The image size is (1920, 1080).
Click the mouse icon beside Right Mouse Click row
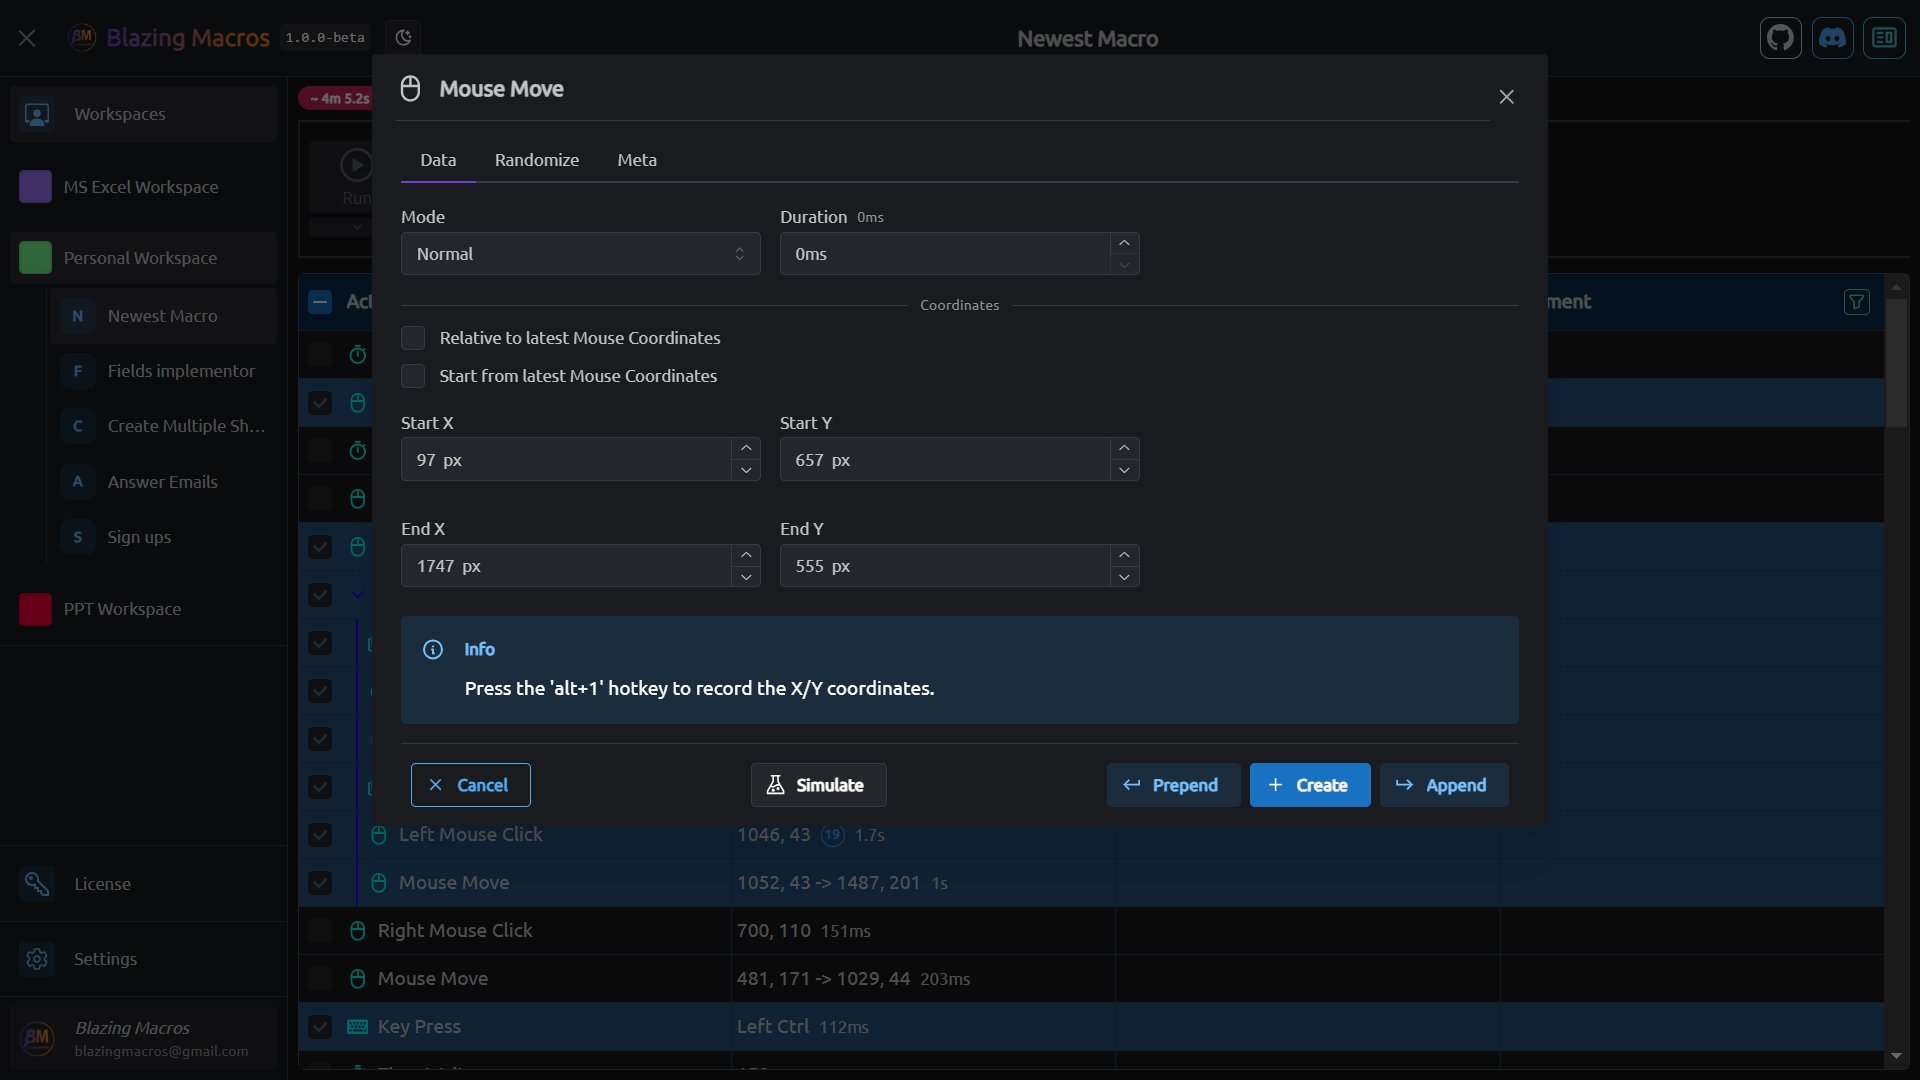click(x=358, y=931)
